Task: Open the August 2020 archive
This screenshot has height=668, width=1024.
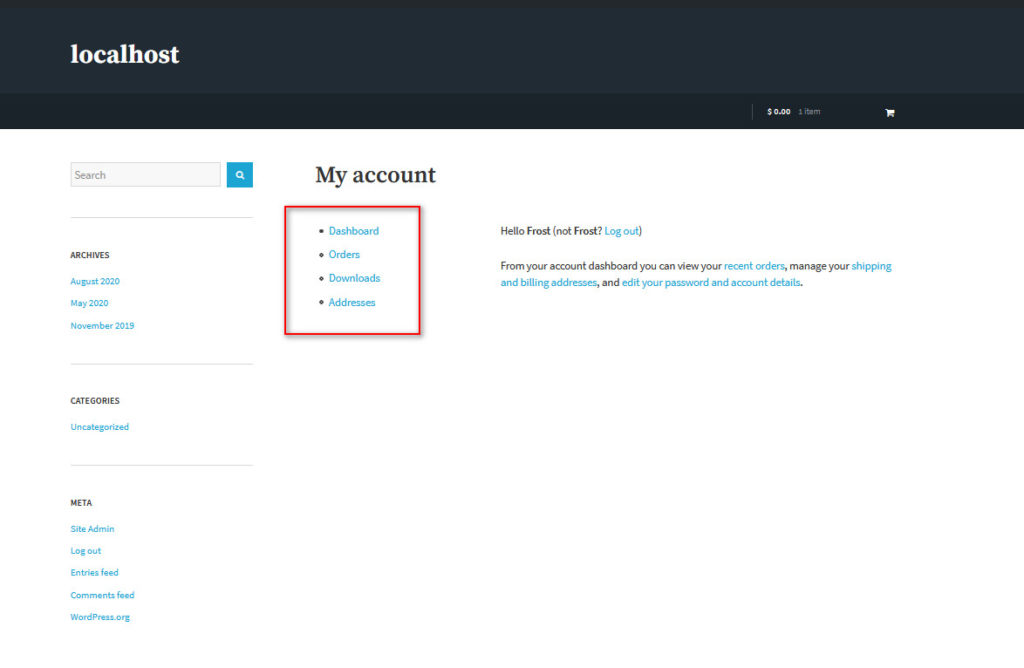Action: pos(95,281)
